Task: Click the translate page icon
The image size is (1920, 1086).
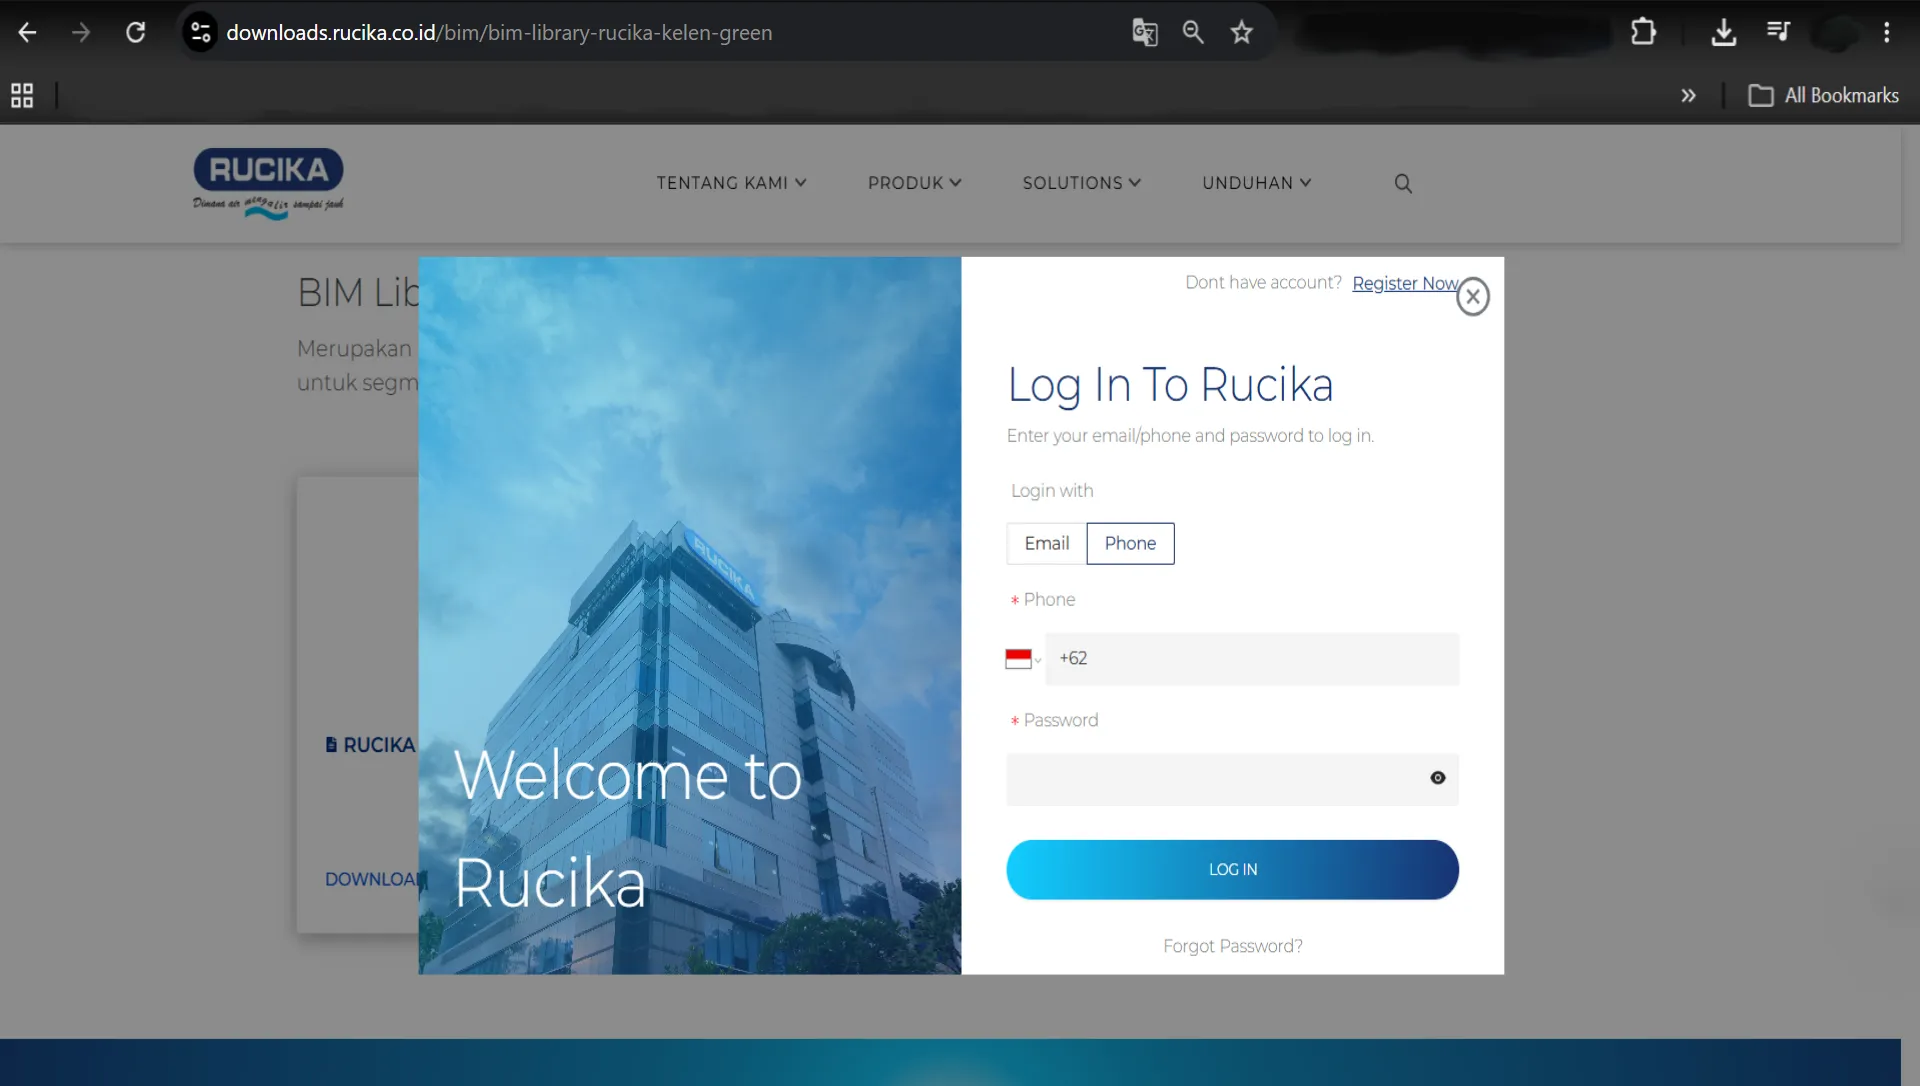Action: tap(1145, 32)
